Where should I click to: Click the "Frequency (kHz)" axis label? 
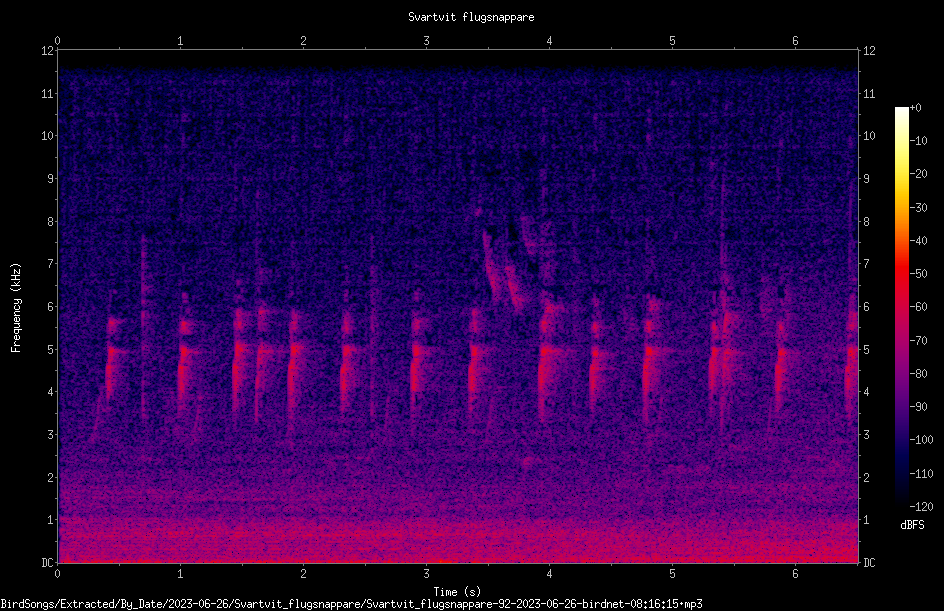click(x=16, y=308)
